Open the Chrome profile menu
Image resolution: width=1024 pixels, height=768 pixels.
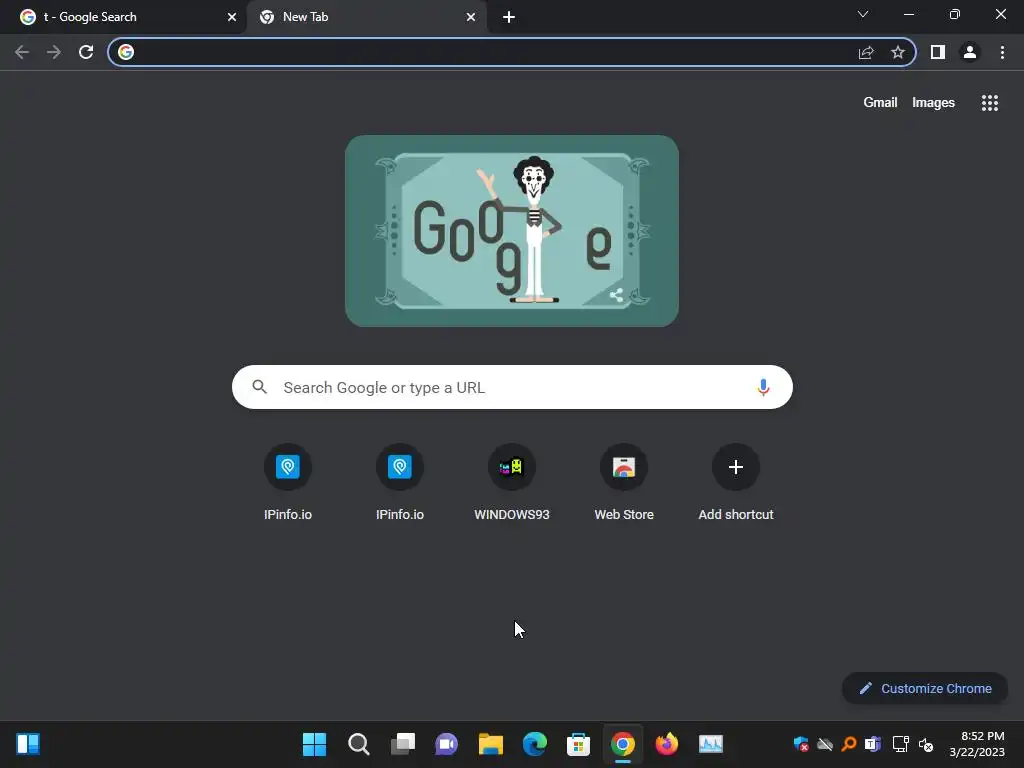tap(970, 52)
